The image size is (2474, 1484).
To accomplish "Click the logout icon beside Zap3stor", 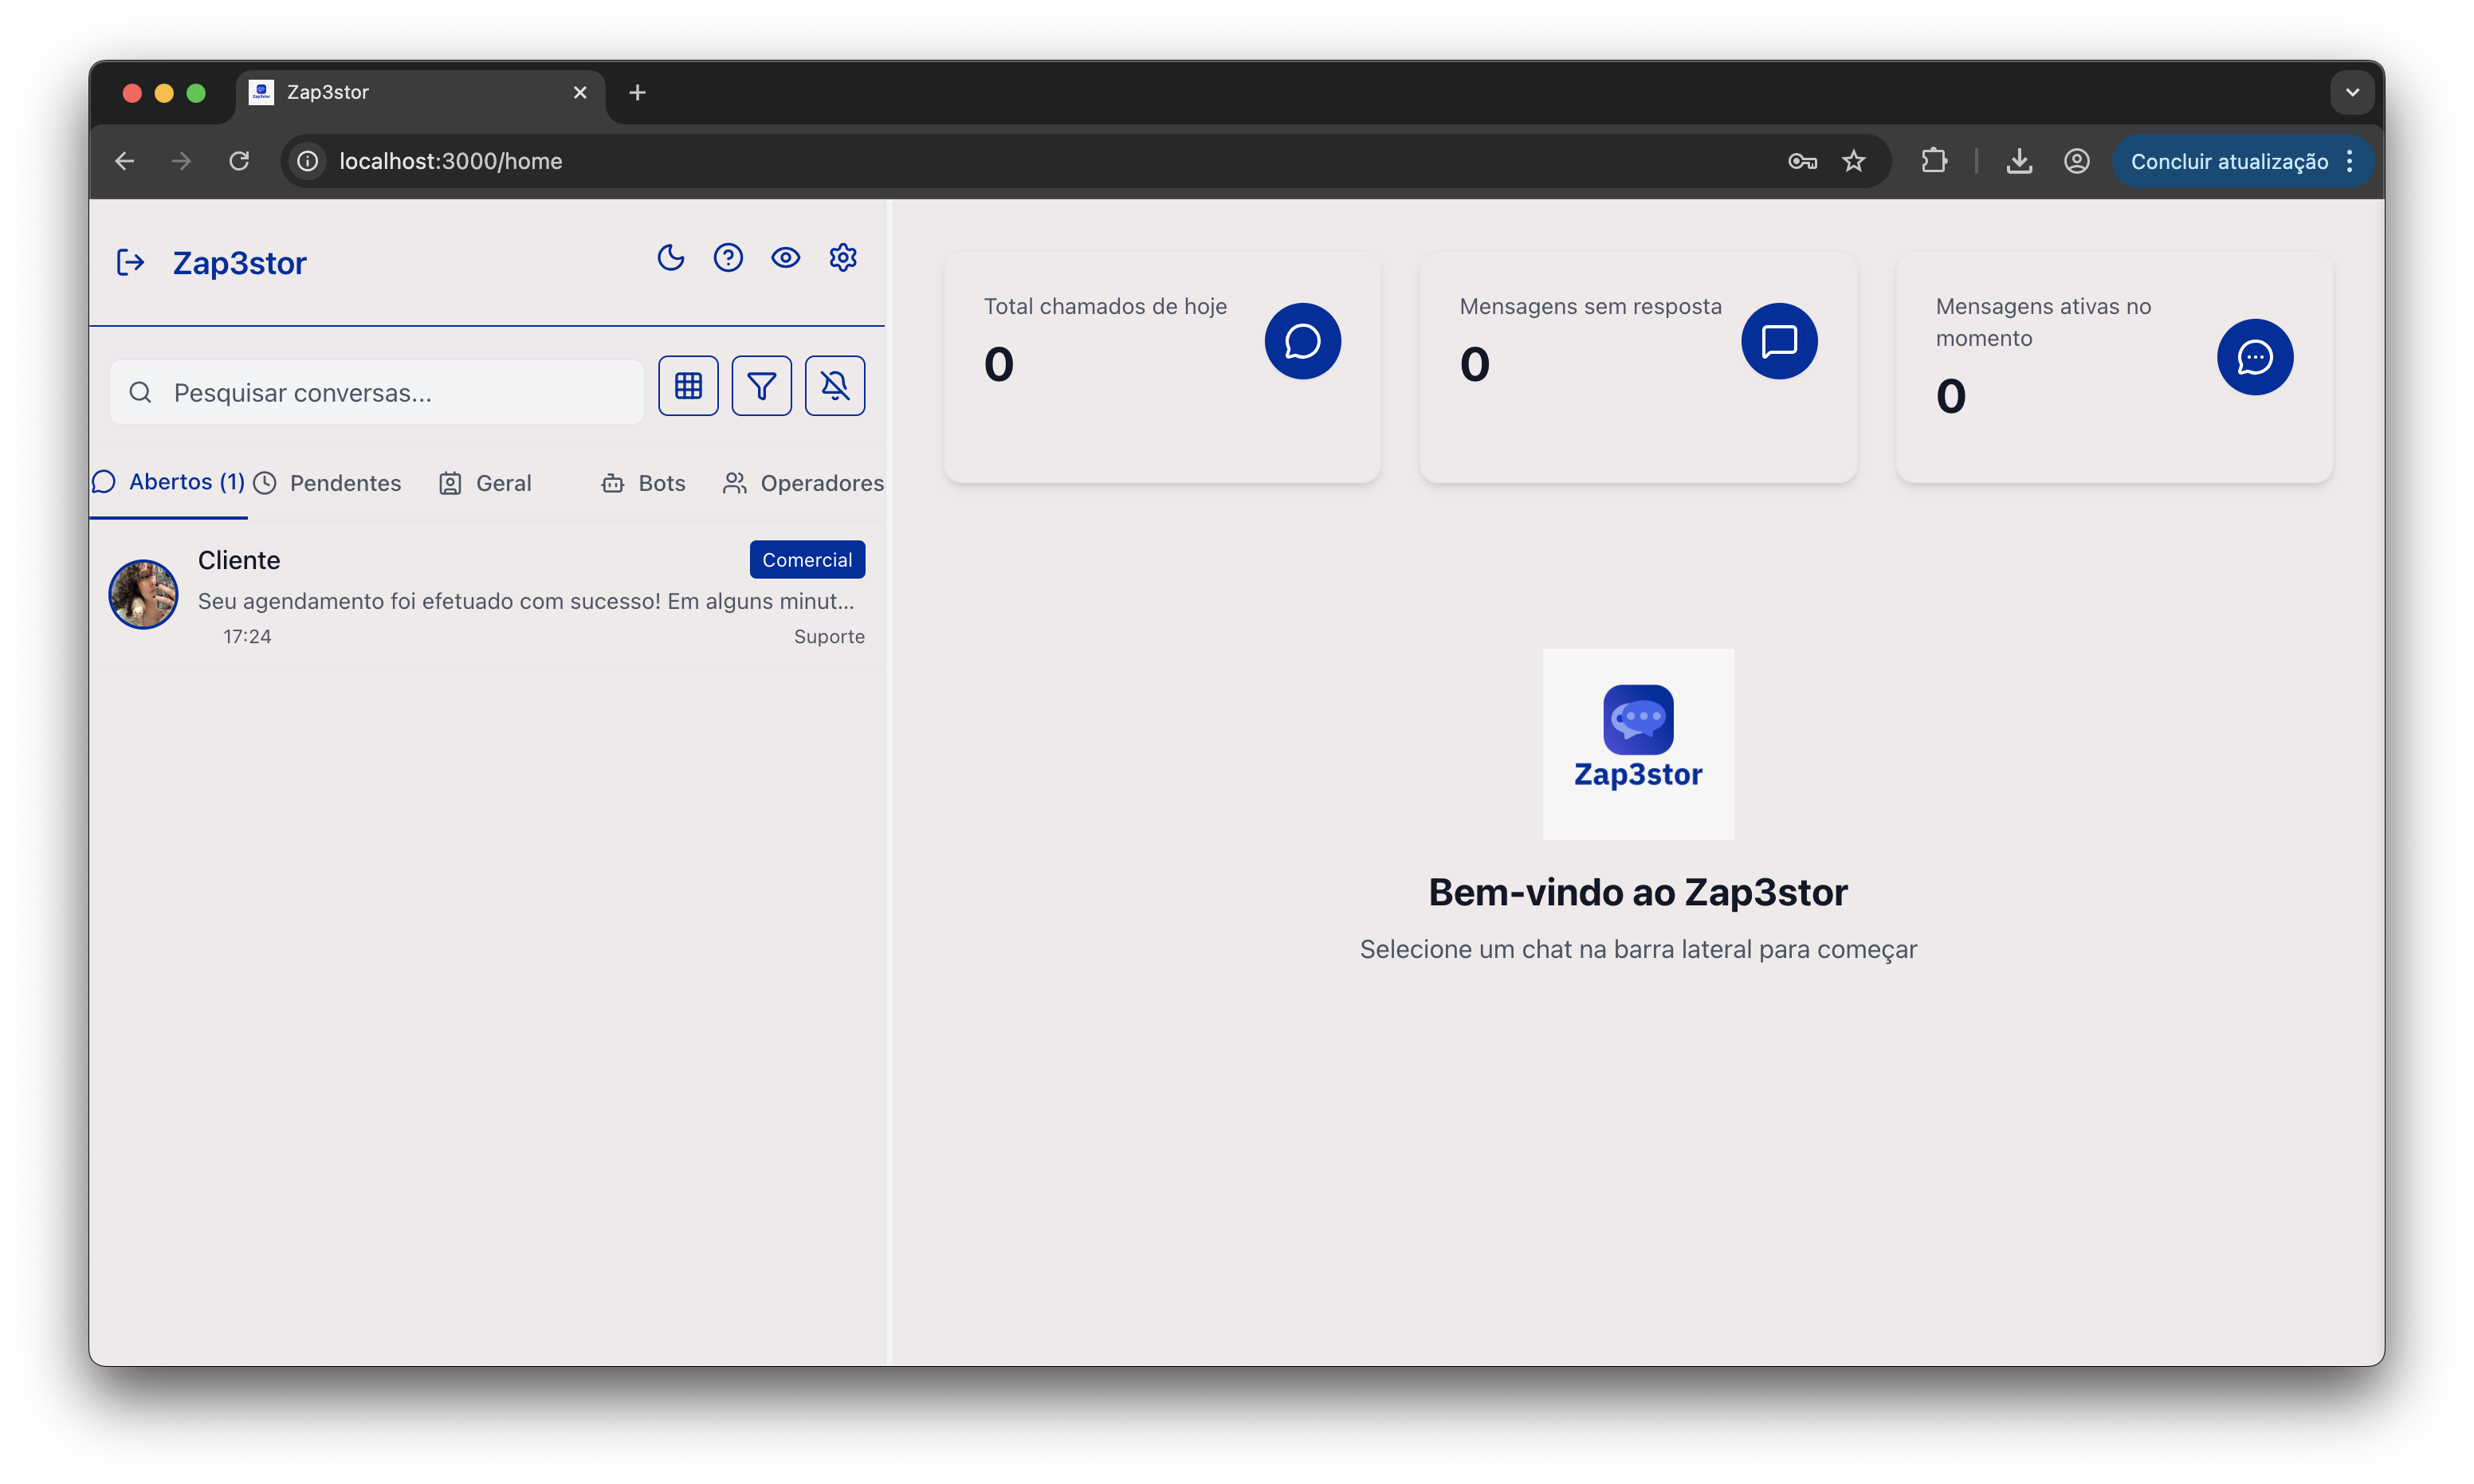I will [x=130, y=262].
